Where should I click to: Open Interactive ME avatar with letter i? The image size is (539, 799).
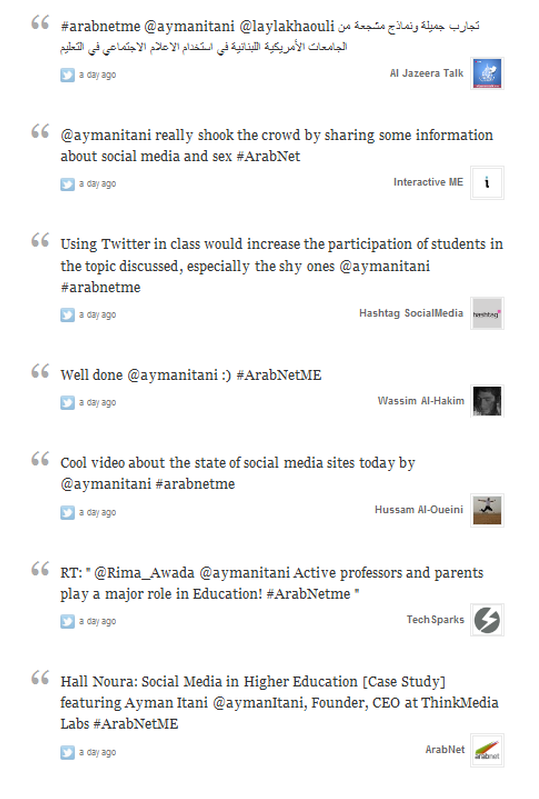coord(487,182)
